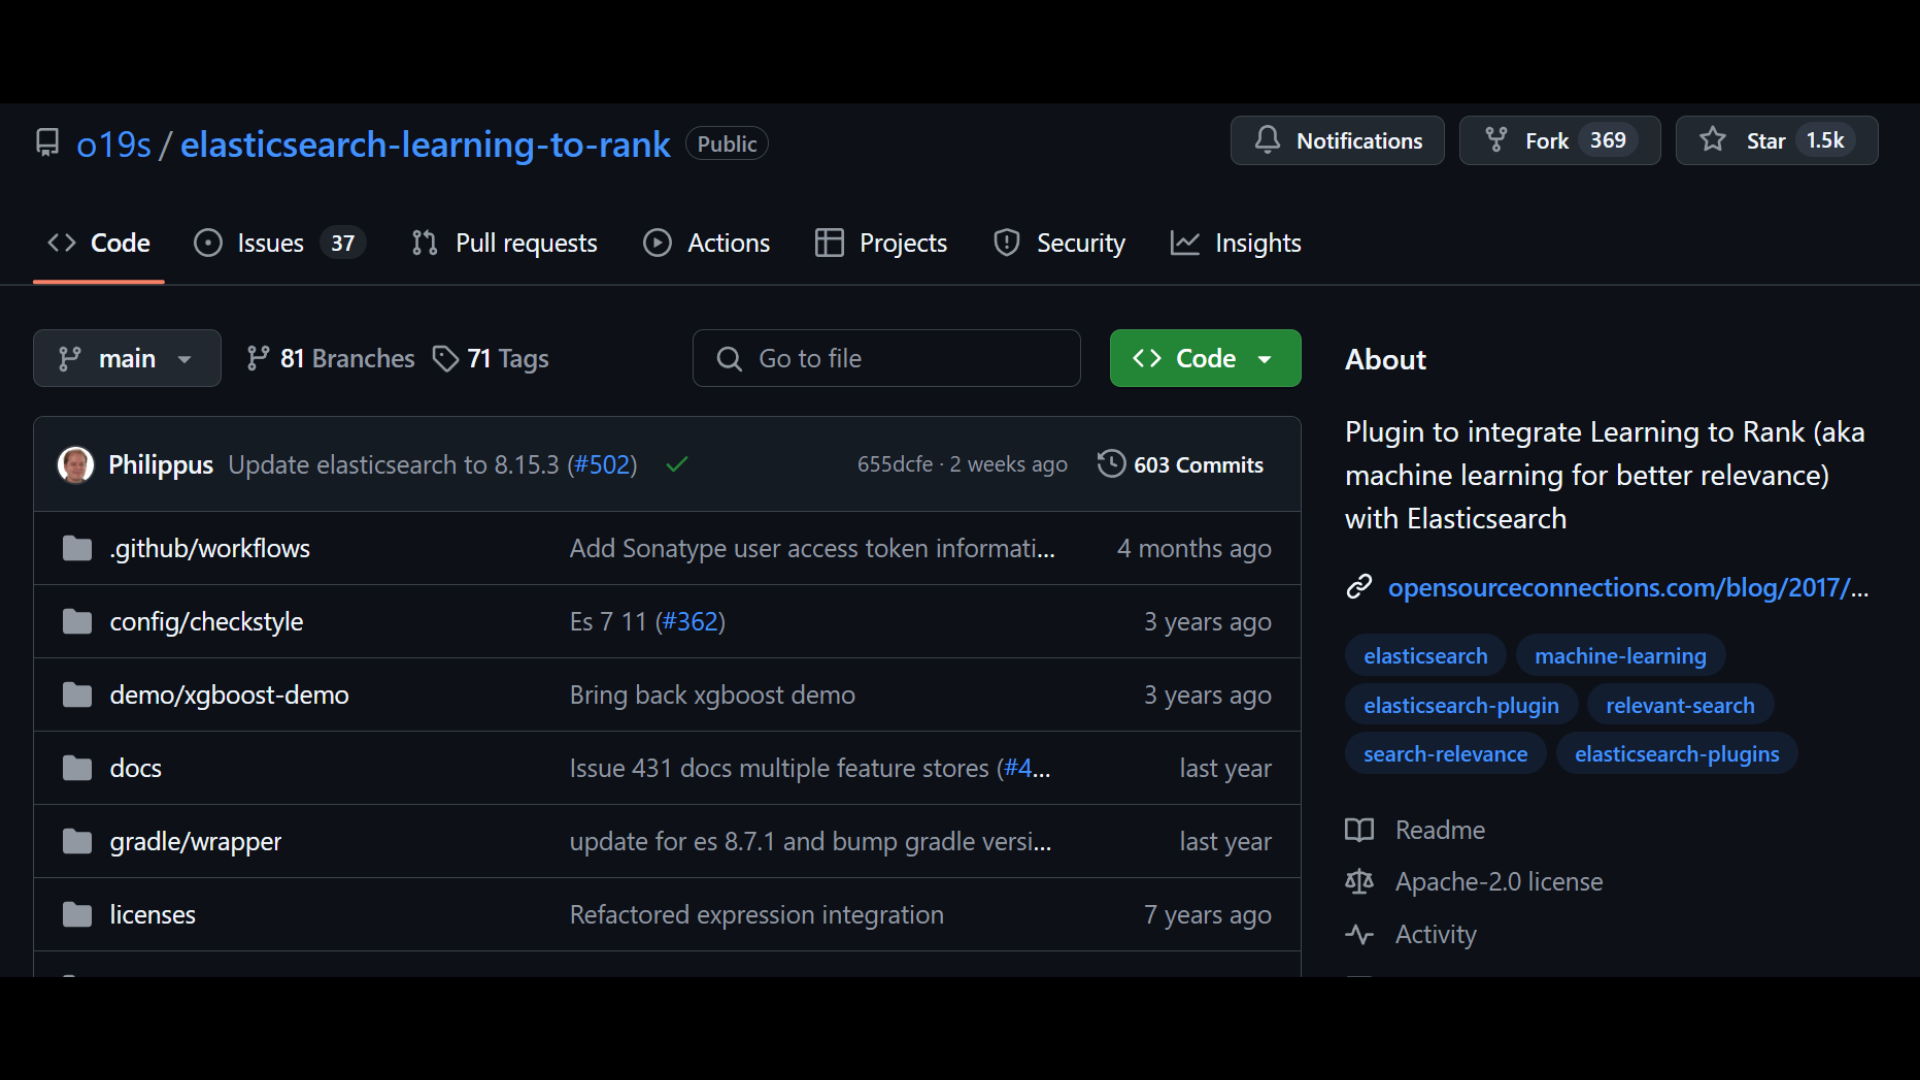Open Philippus avatar image
This screenshot has height=1080, width=1920.
click(x=76, y=465)
